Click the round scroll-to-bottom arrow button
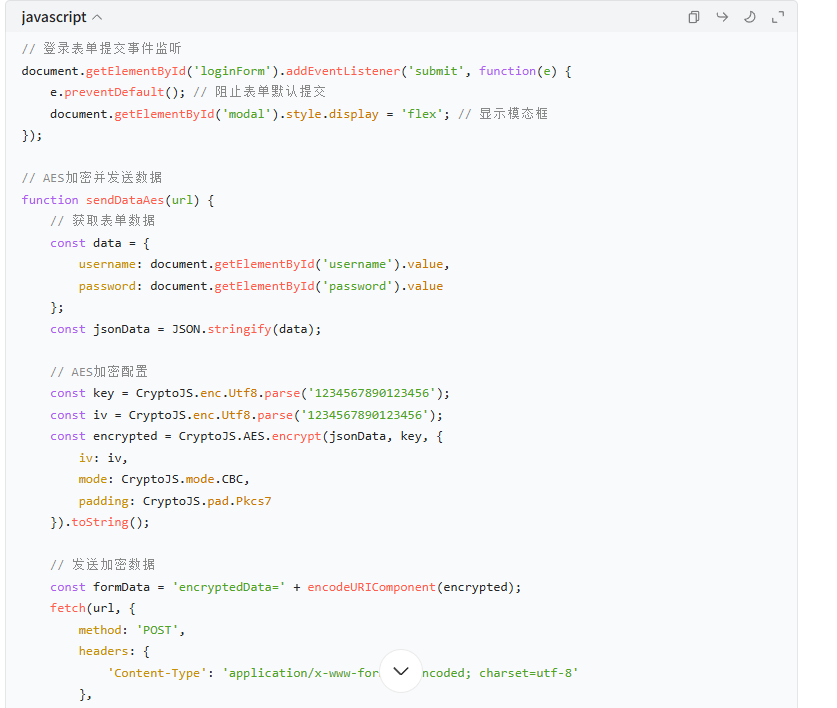This screenshot has height=708, width=837. pyautogui.click(x=401, y=671)
